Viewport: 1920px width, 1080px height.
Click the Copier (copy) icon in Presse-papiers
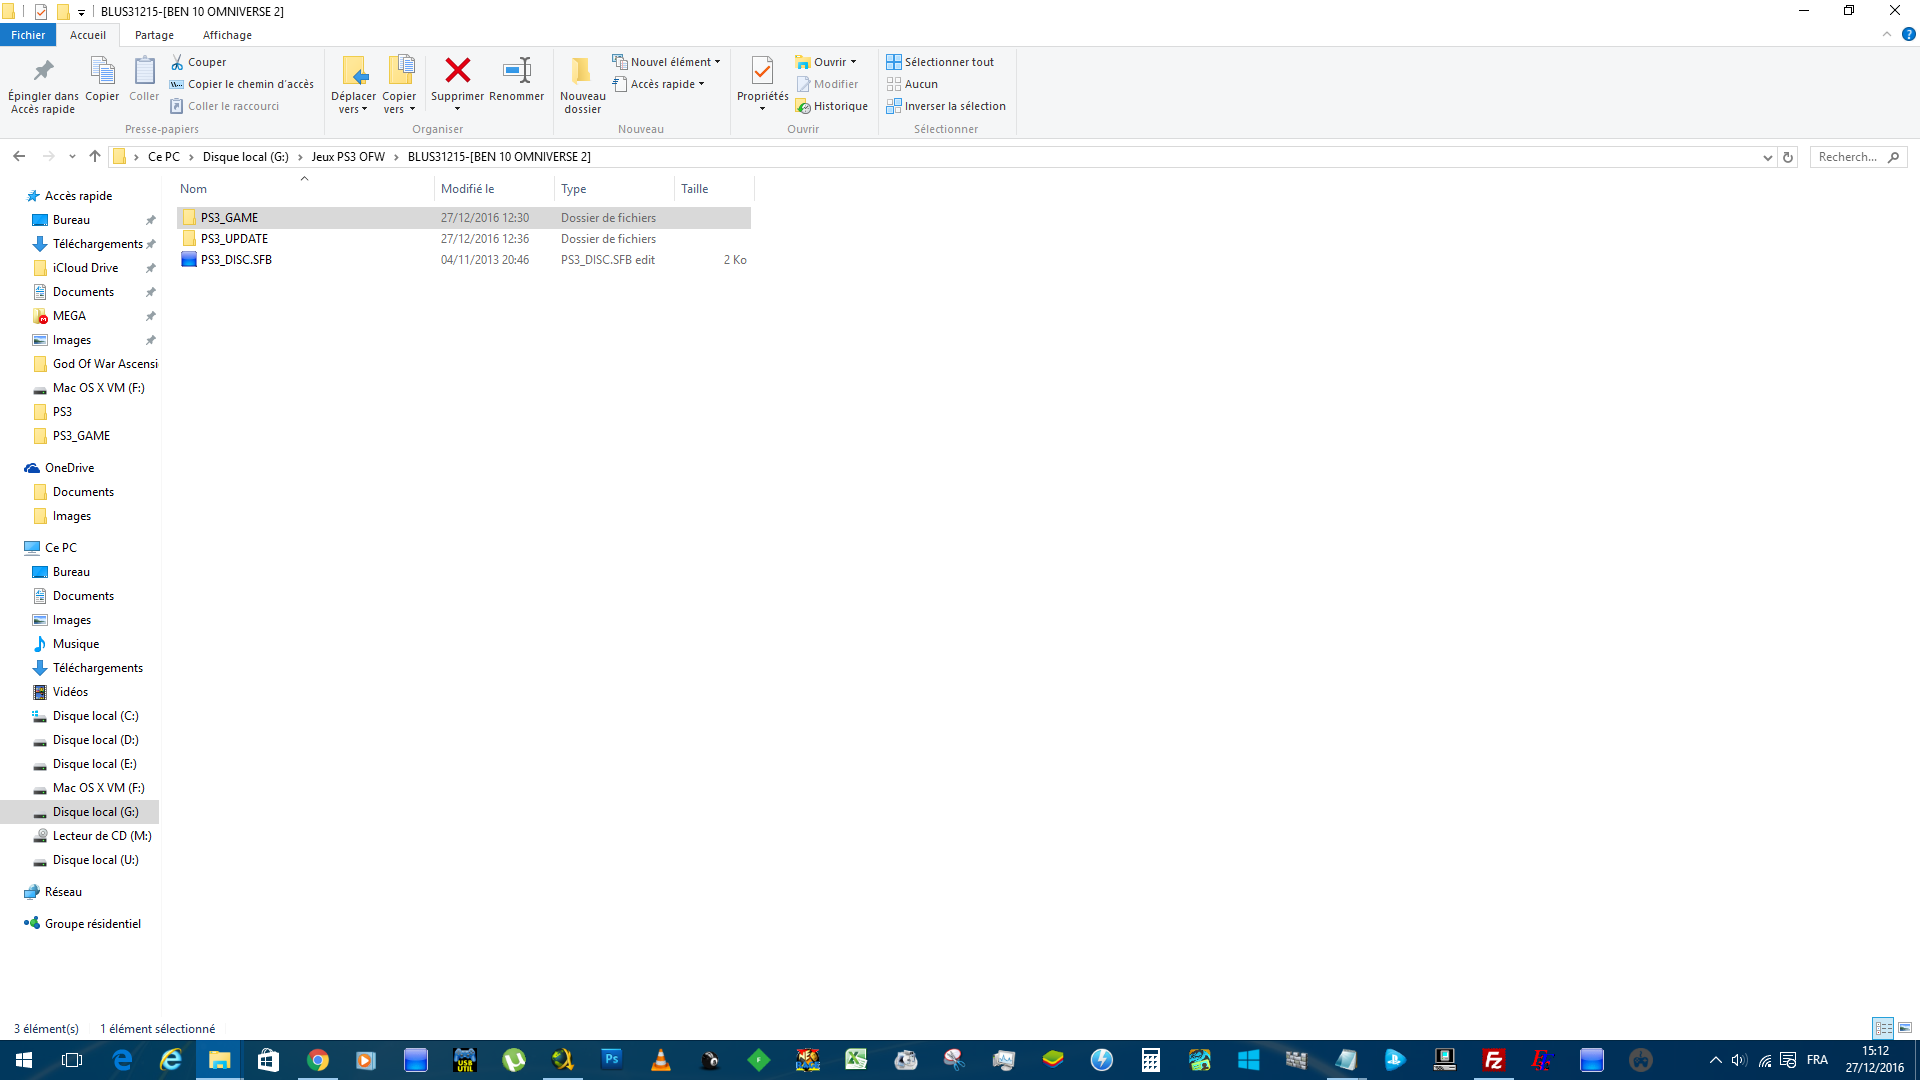pos(102,71)
